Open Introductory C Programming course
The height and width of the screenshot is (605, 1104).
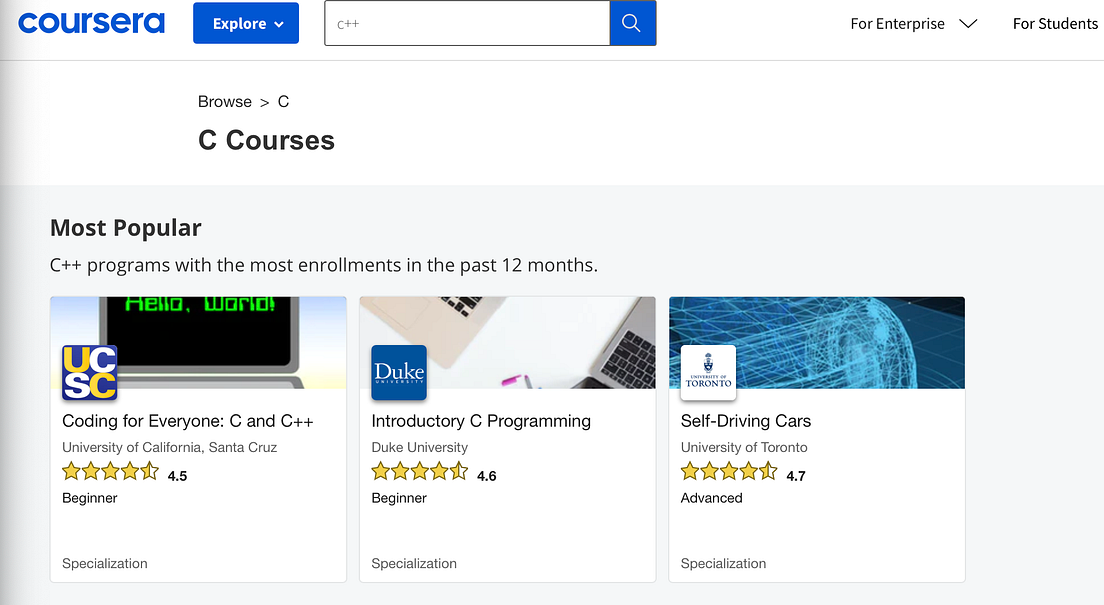[x=481, y=421]
